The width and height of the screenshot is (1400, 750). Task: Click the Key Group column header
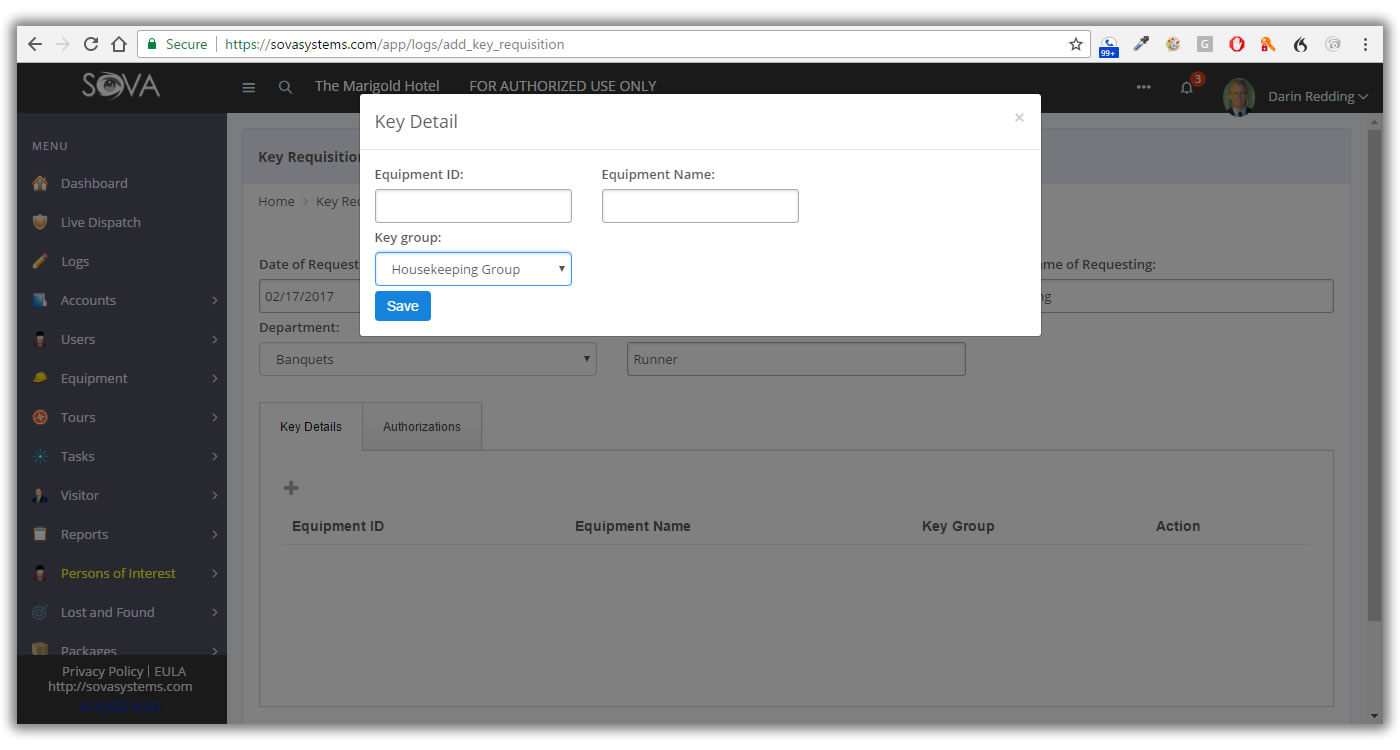point(958,526)
